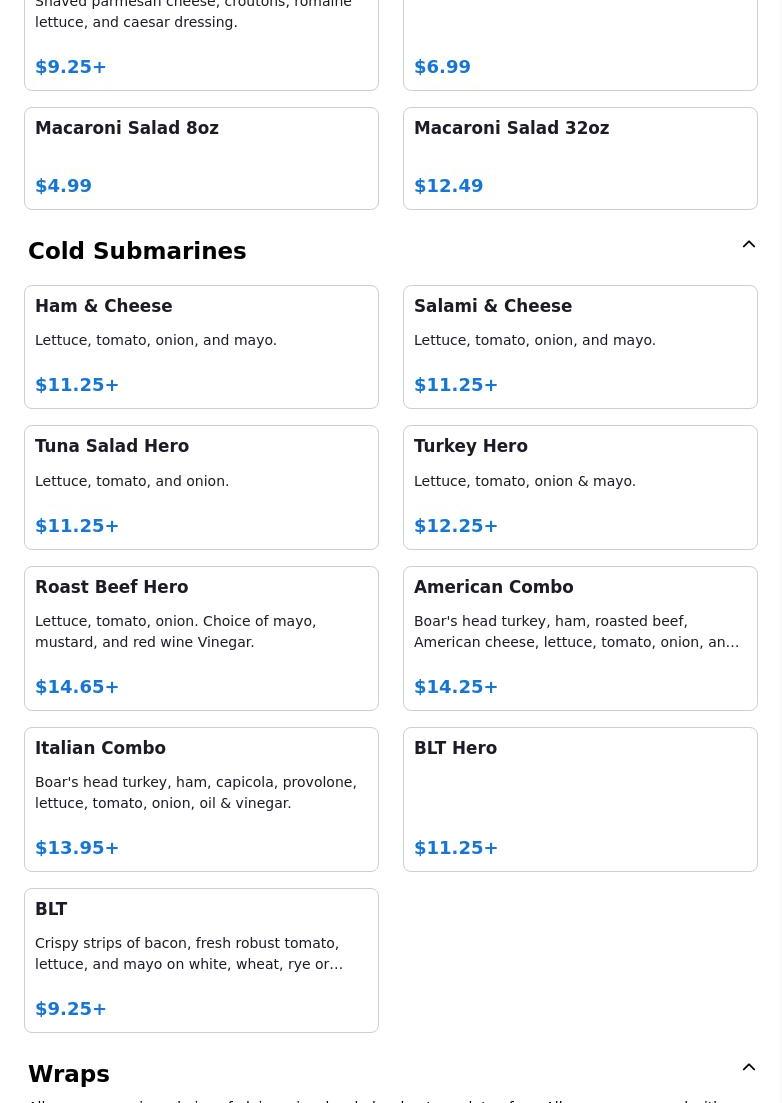Select the Salami & Cheese submarine
Image resolution: width=782 pixels, height=1103 pixels.
[x=580, y=346]
